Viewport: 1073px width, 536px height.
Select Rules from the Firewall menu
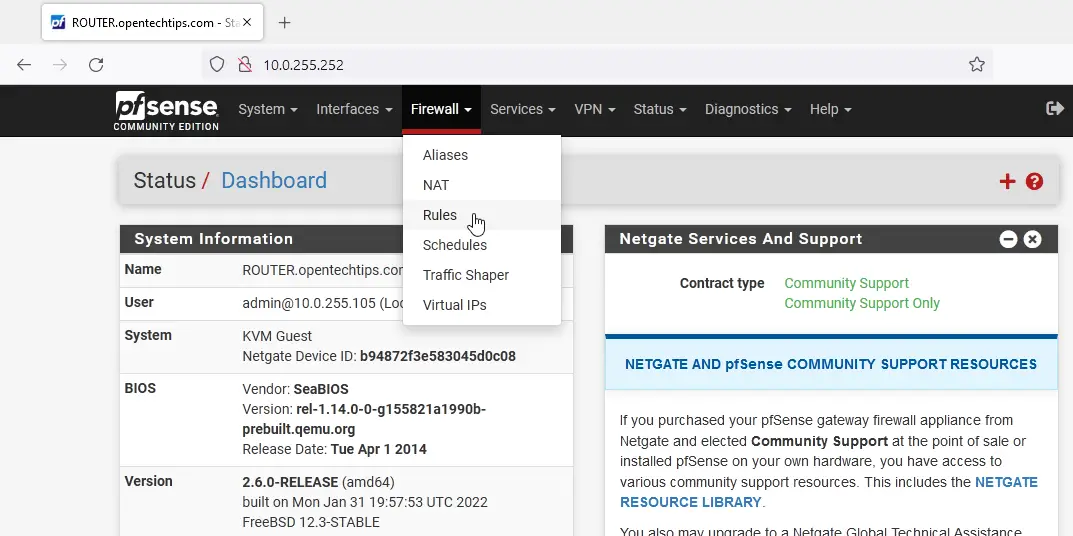coord(440,215)
